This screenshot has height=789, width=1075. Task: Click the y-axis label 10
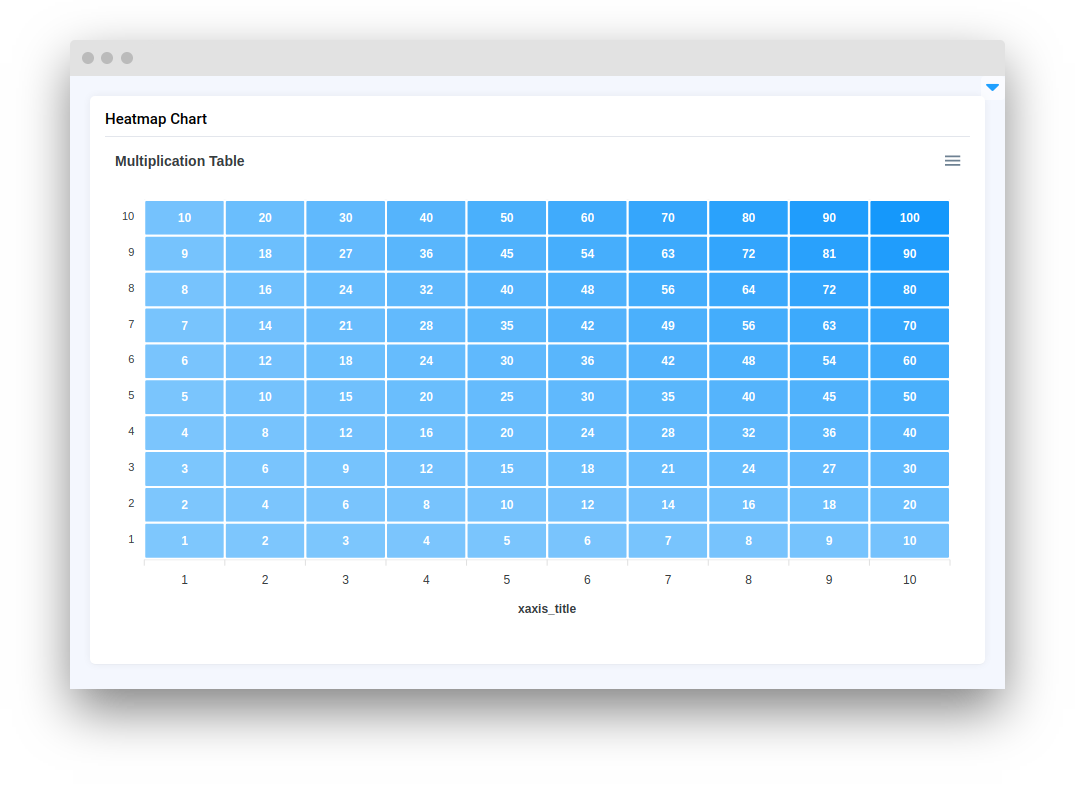[127, 216]
